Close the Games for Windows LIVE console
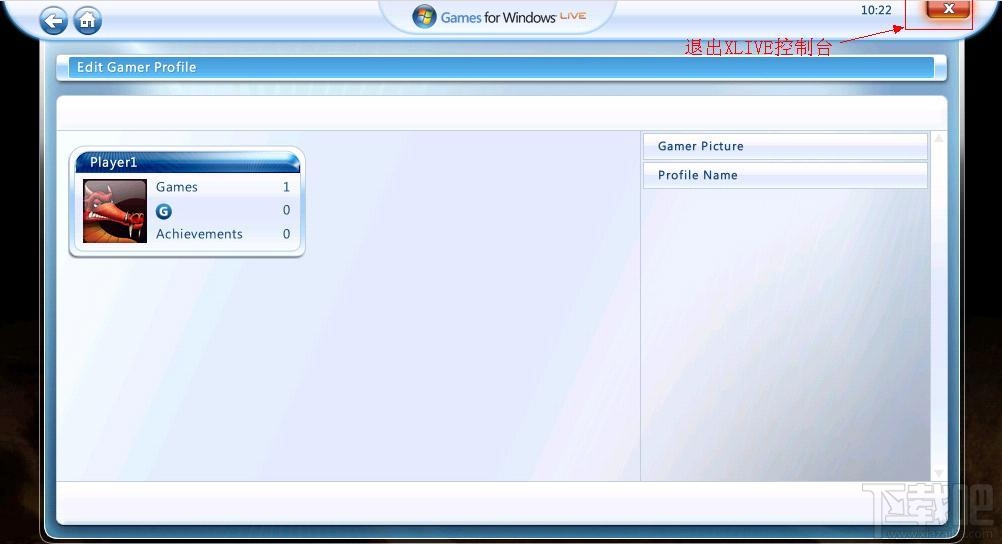The width and height of the screenshot is (1002, 544). (x=948, y=10)
